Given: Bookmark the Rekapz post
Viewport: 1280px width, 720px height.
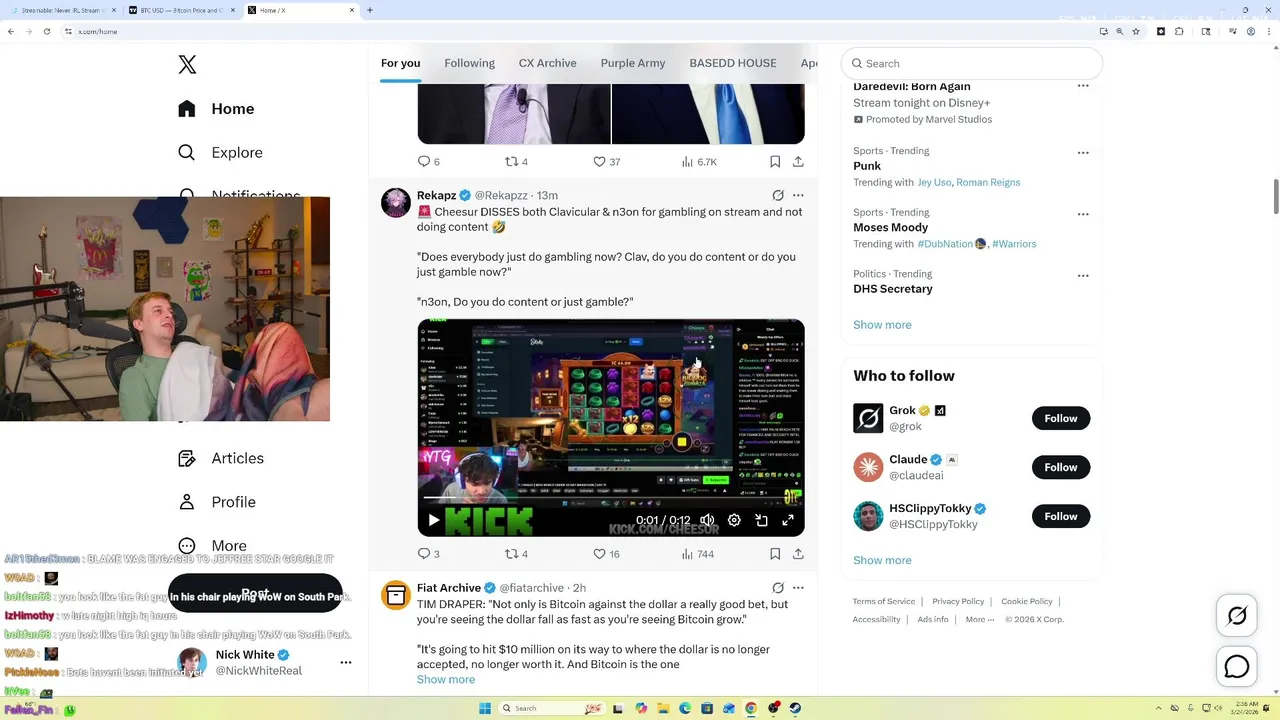Looking at the screenshot, I should click(x=775, y=553).
